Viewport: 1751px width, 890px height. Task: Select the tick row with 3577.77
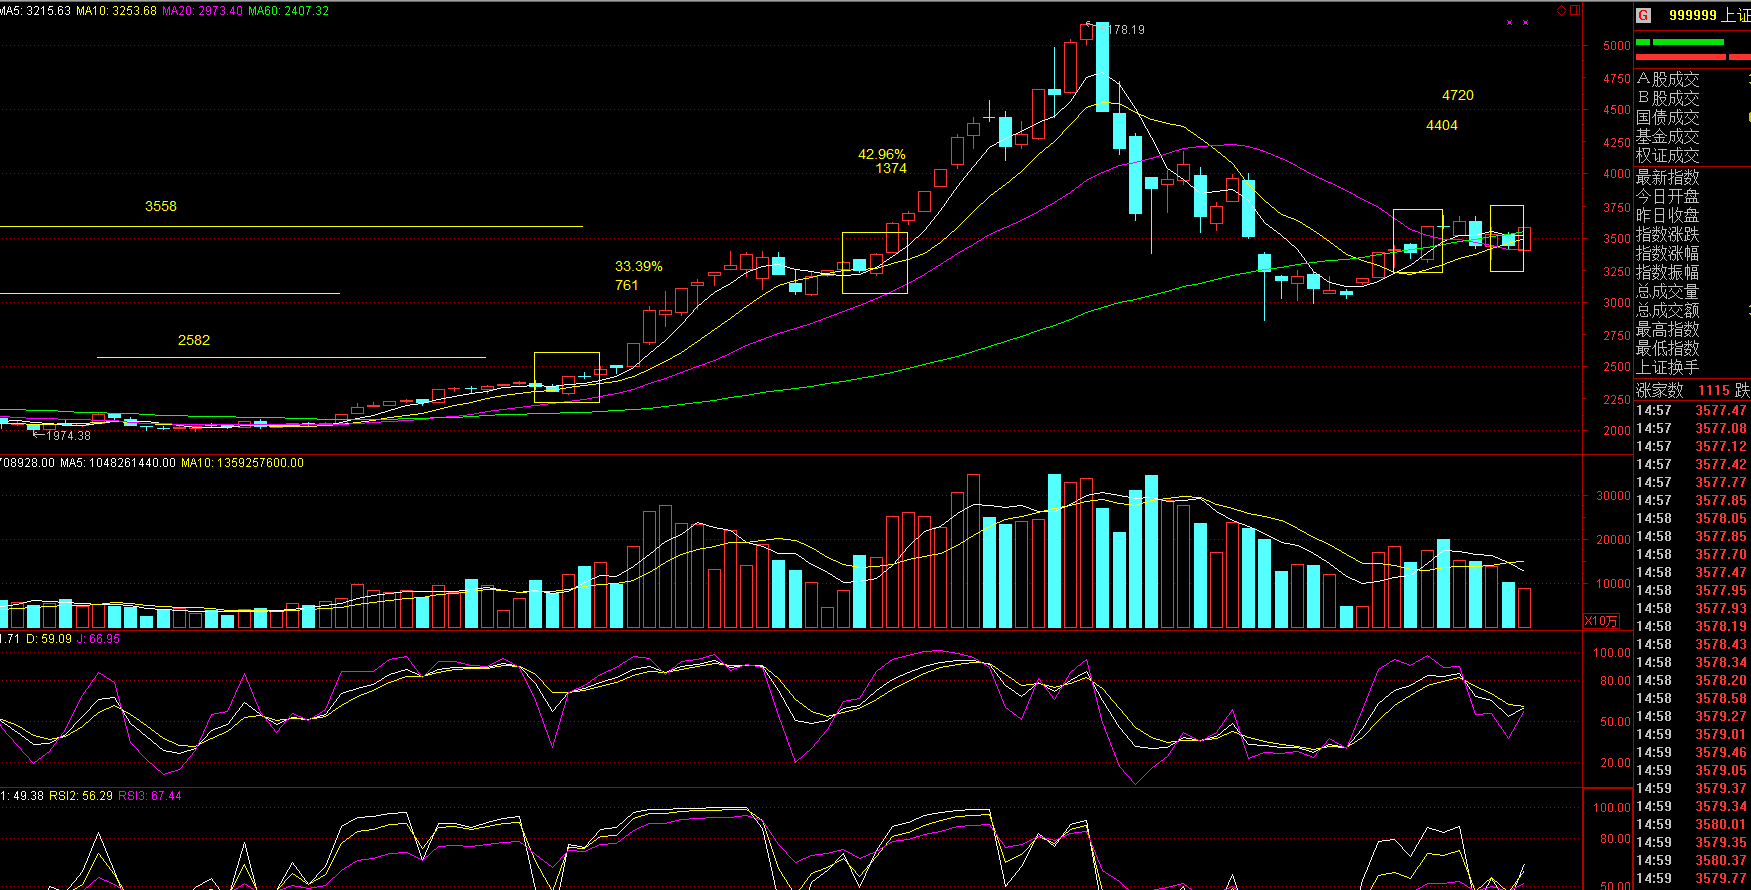1693,482
